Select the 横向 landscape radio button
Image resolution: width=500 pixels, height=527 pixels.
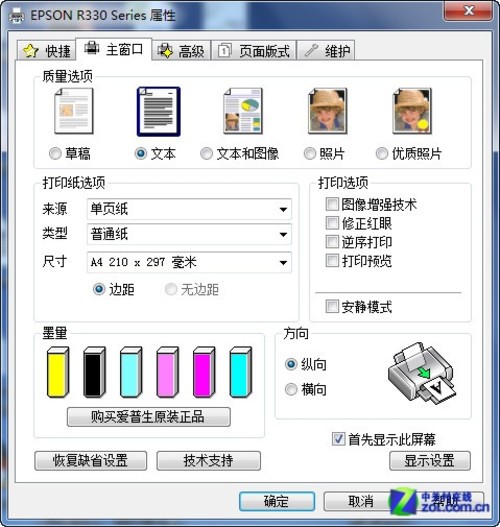click(x=291, y=390)
